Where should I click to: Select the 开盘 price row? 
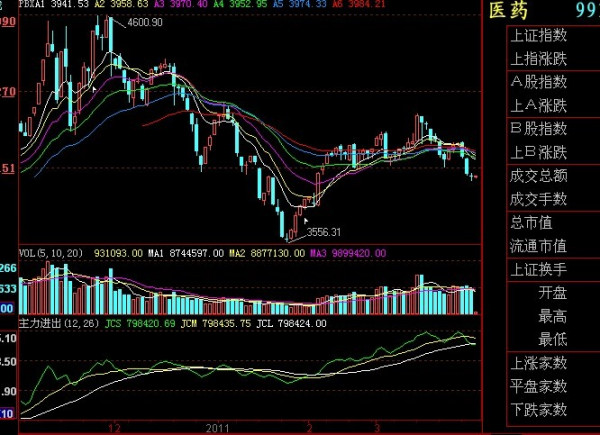[x=552, y=293]
